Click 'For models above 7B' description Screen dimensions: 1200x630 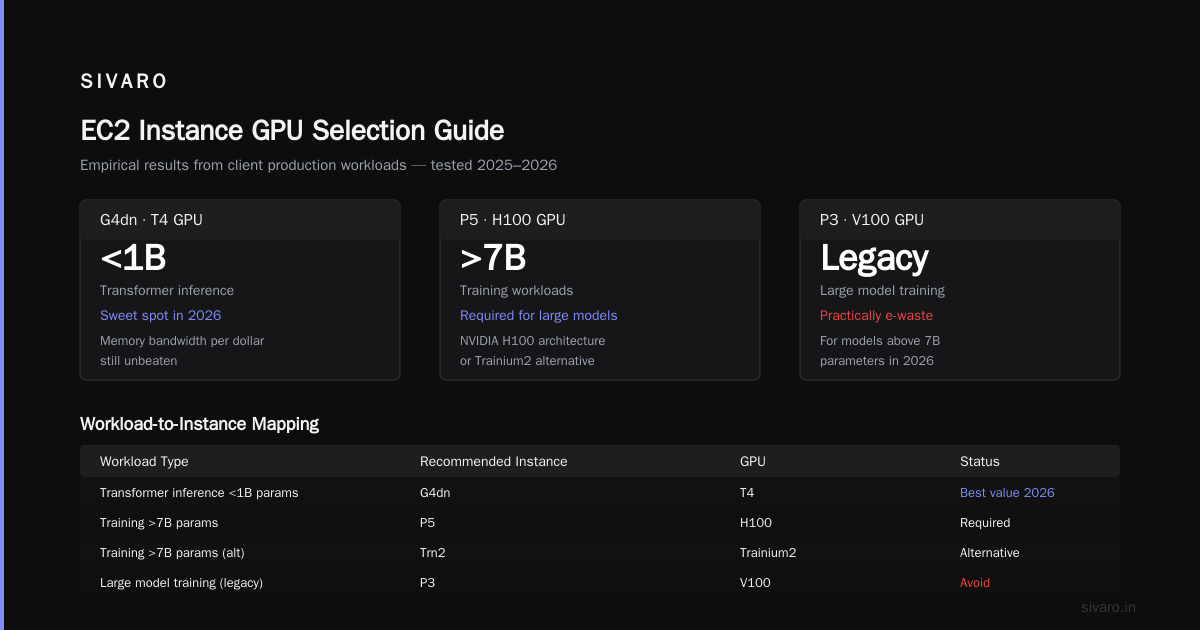(x=880, y=341)
